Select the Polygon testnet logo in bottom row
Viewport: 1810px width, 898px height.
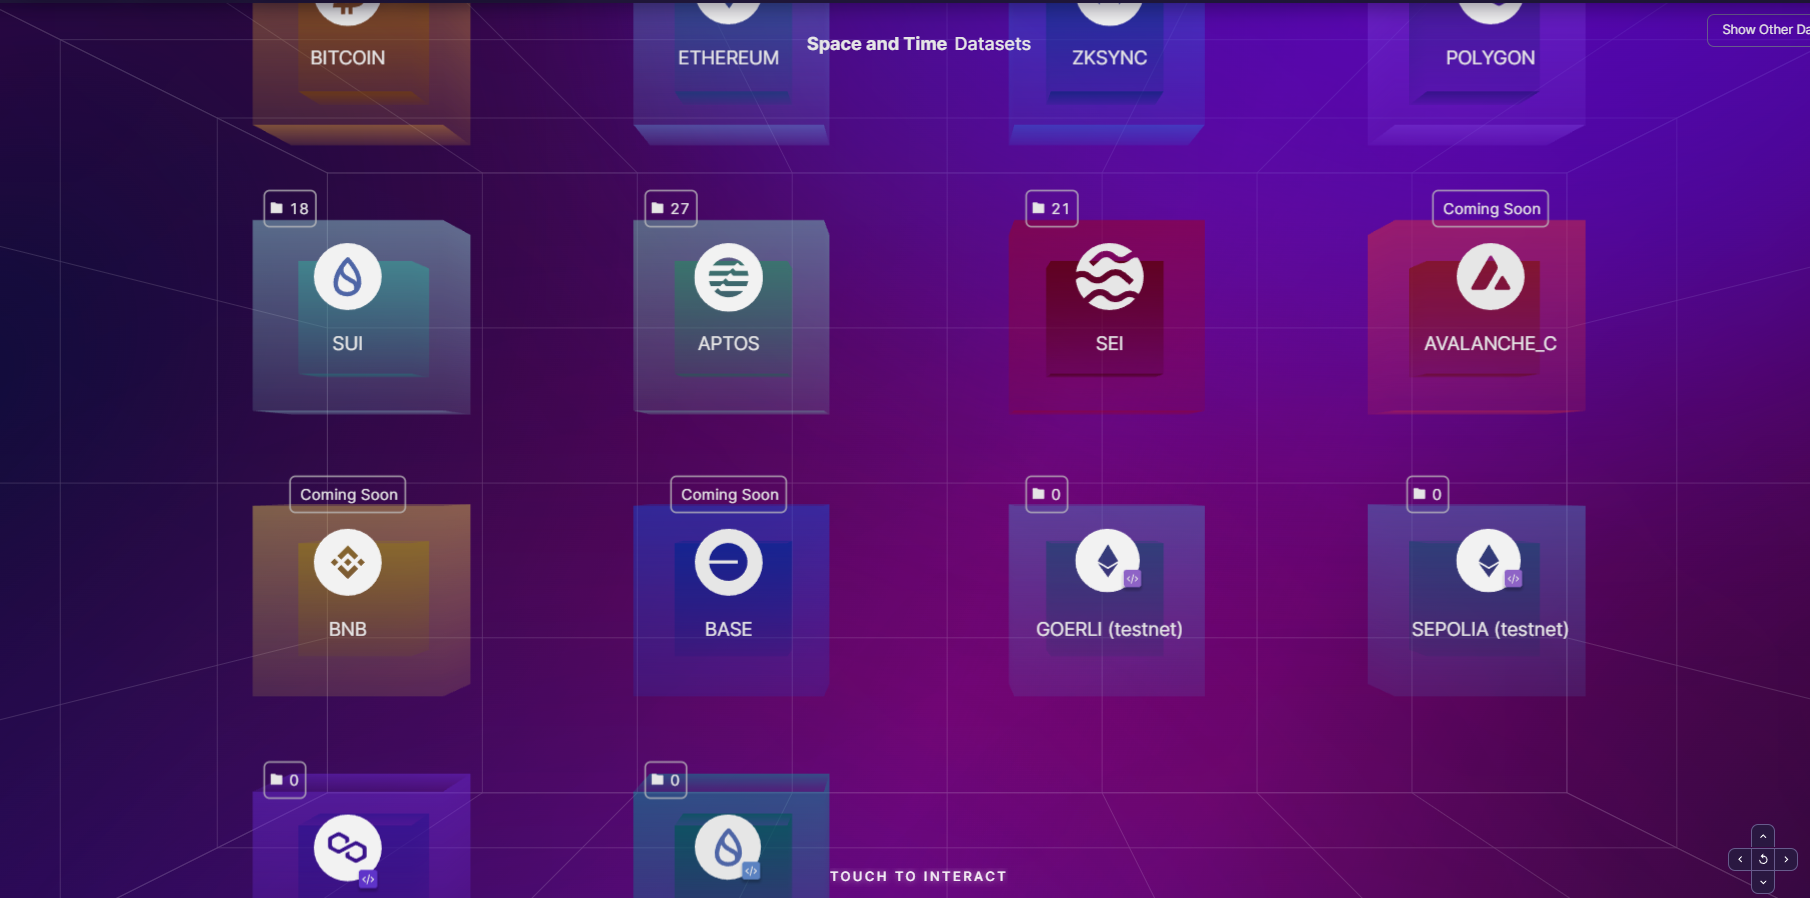[x=347, y=848]
